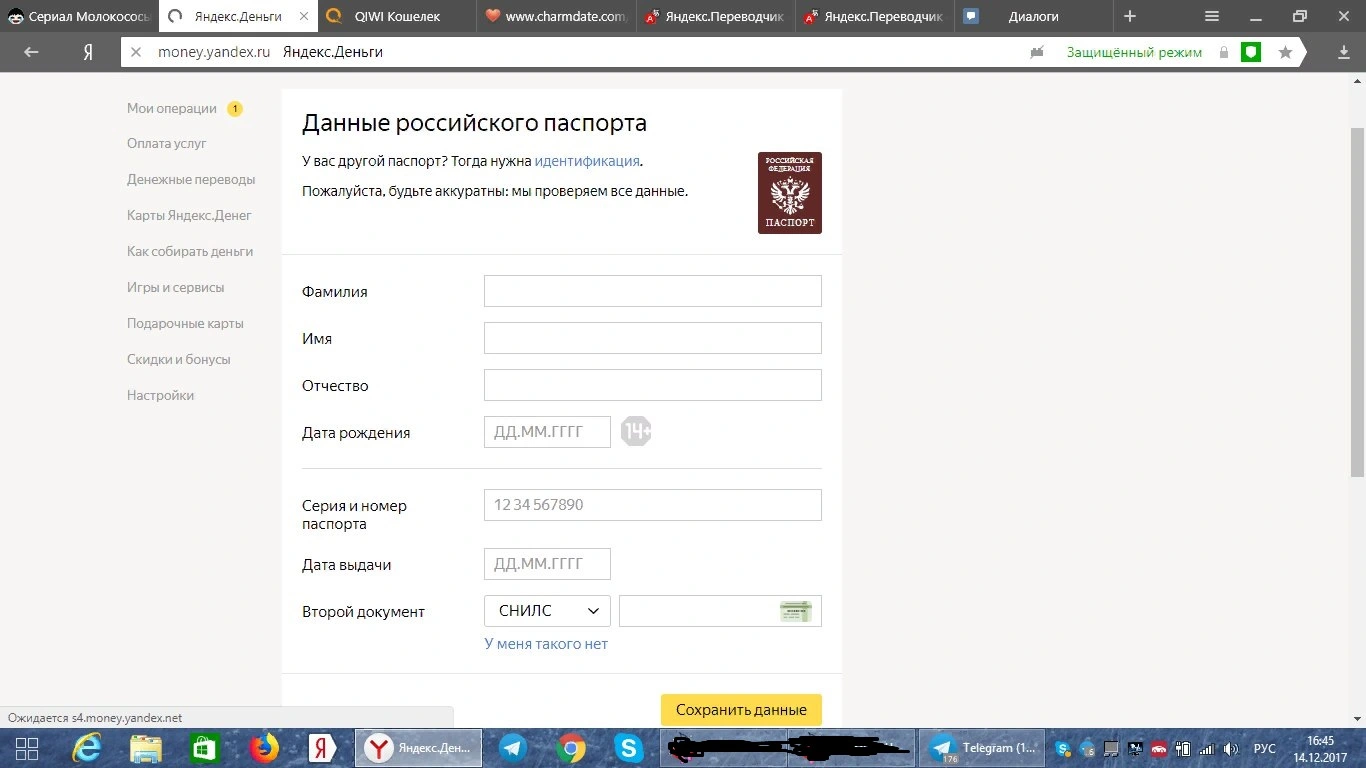Image resolution: width=1366 pixels, height=768 pixels.
Task: Click the pinned Yandex "Я" taskbar icon
Action: (321, 748)
